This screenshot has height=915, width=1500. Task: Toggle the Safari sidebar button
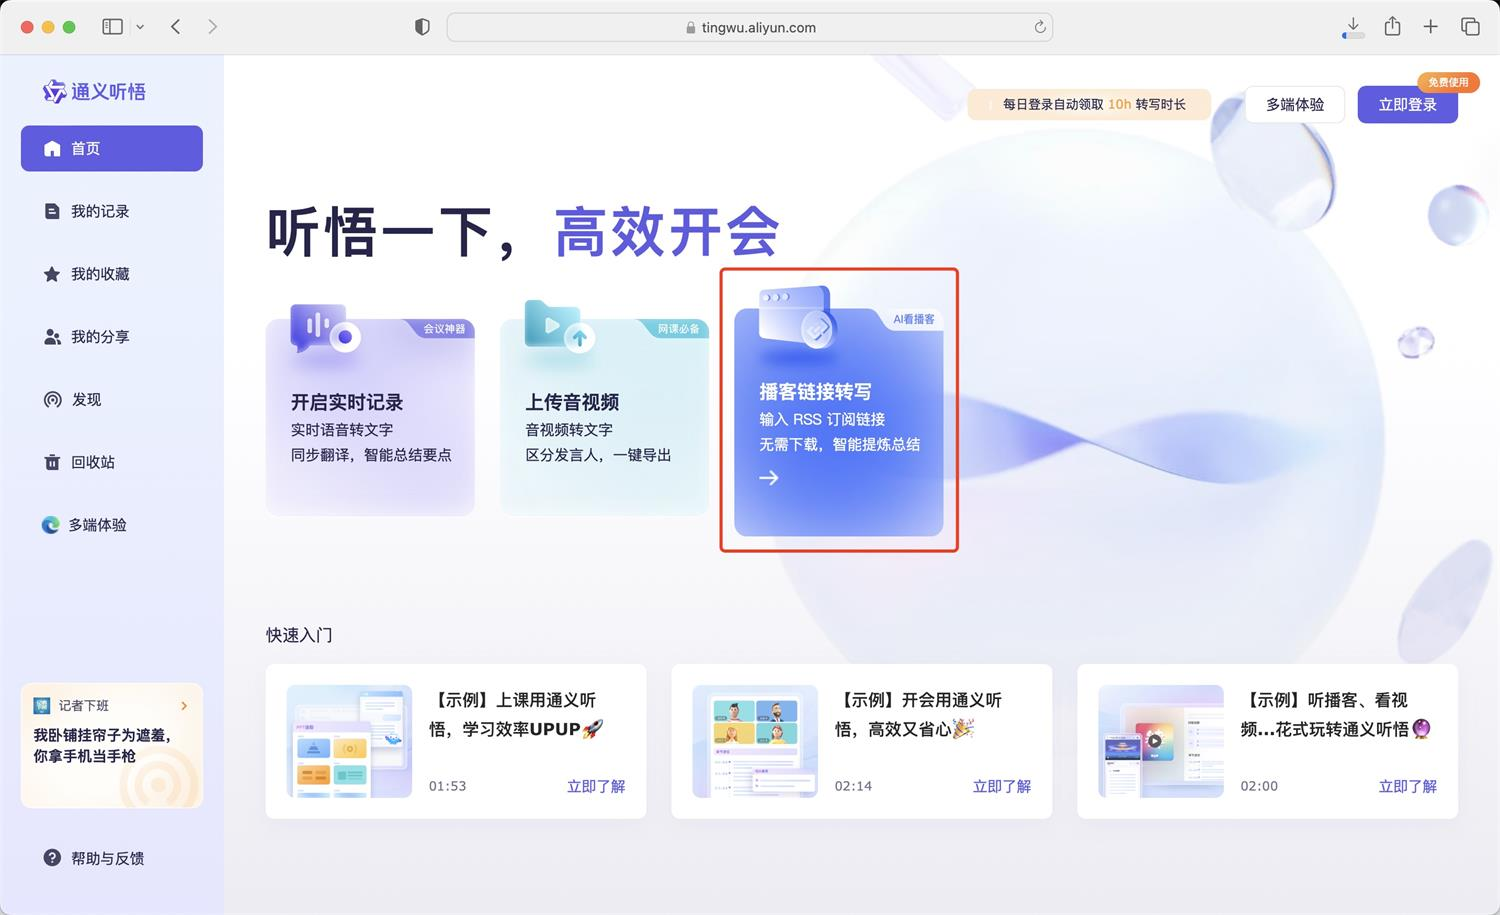click(x=113, y=27)
